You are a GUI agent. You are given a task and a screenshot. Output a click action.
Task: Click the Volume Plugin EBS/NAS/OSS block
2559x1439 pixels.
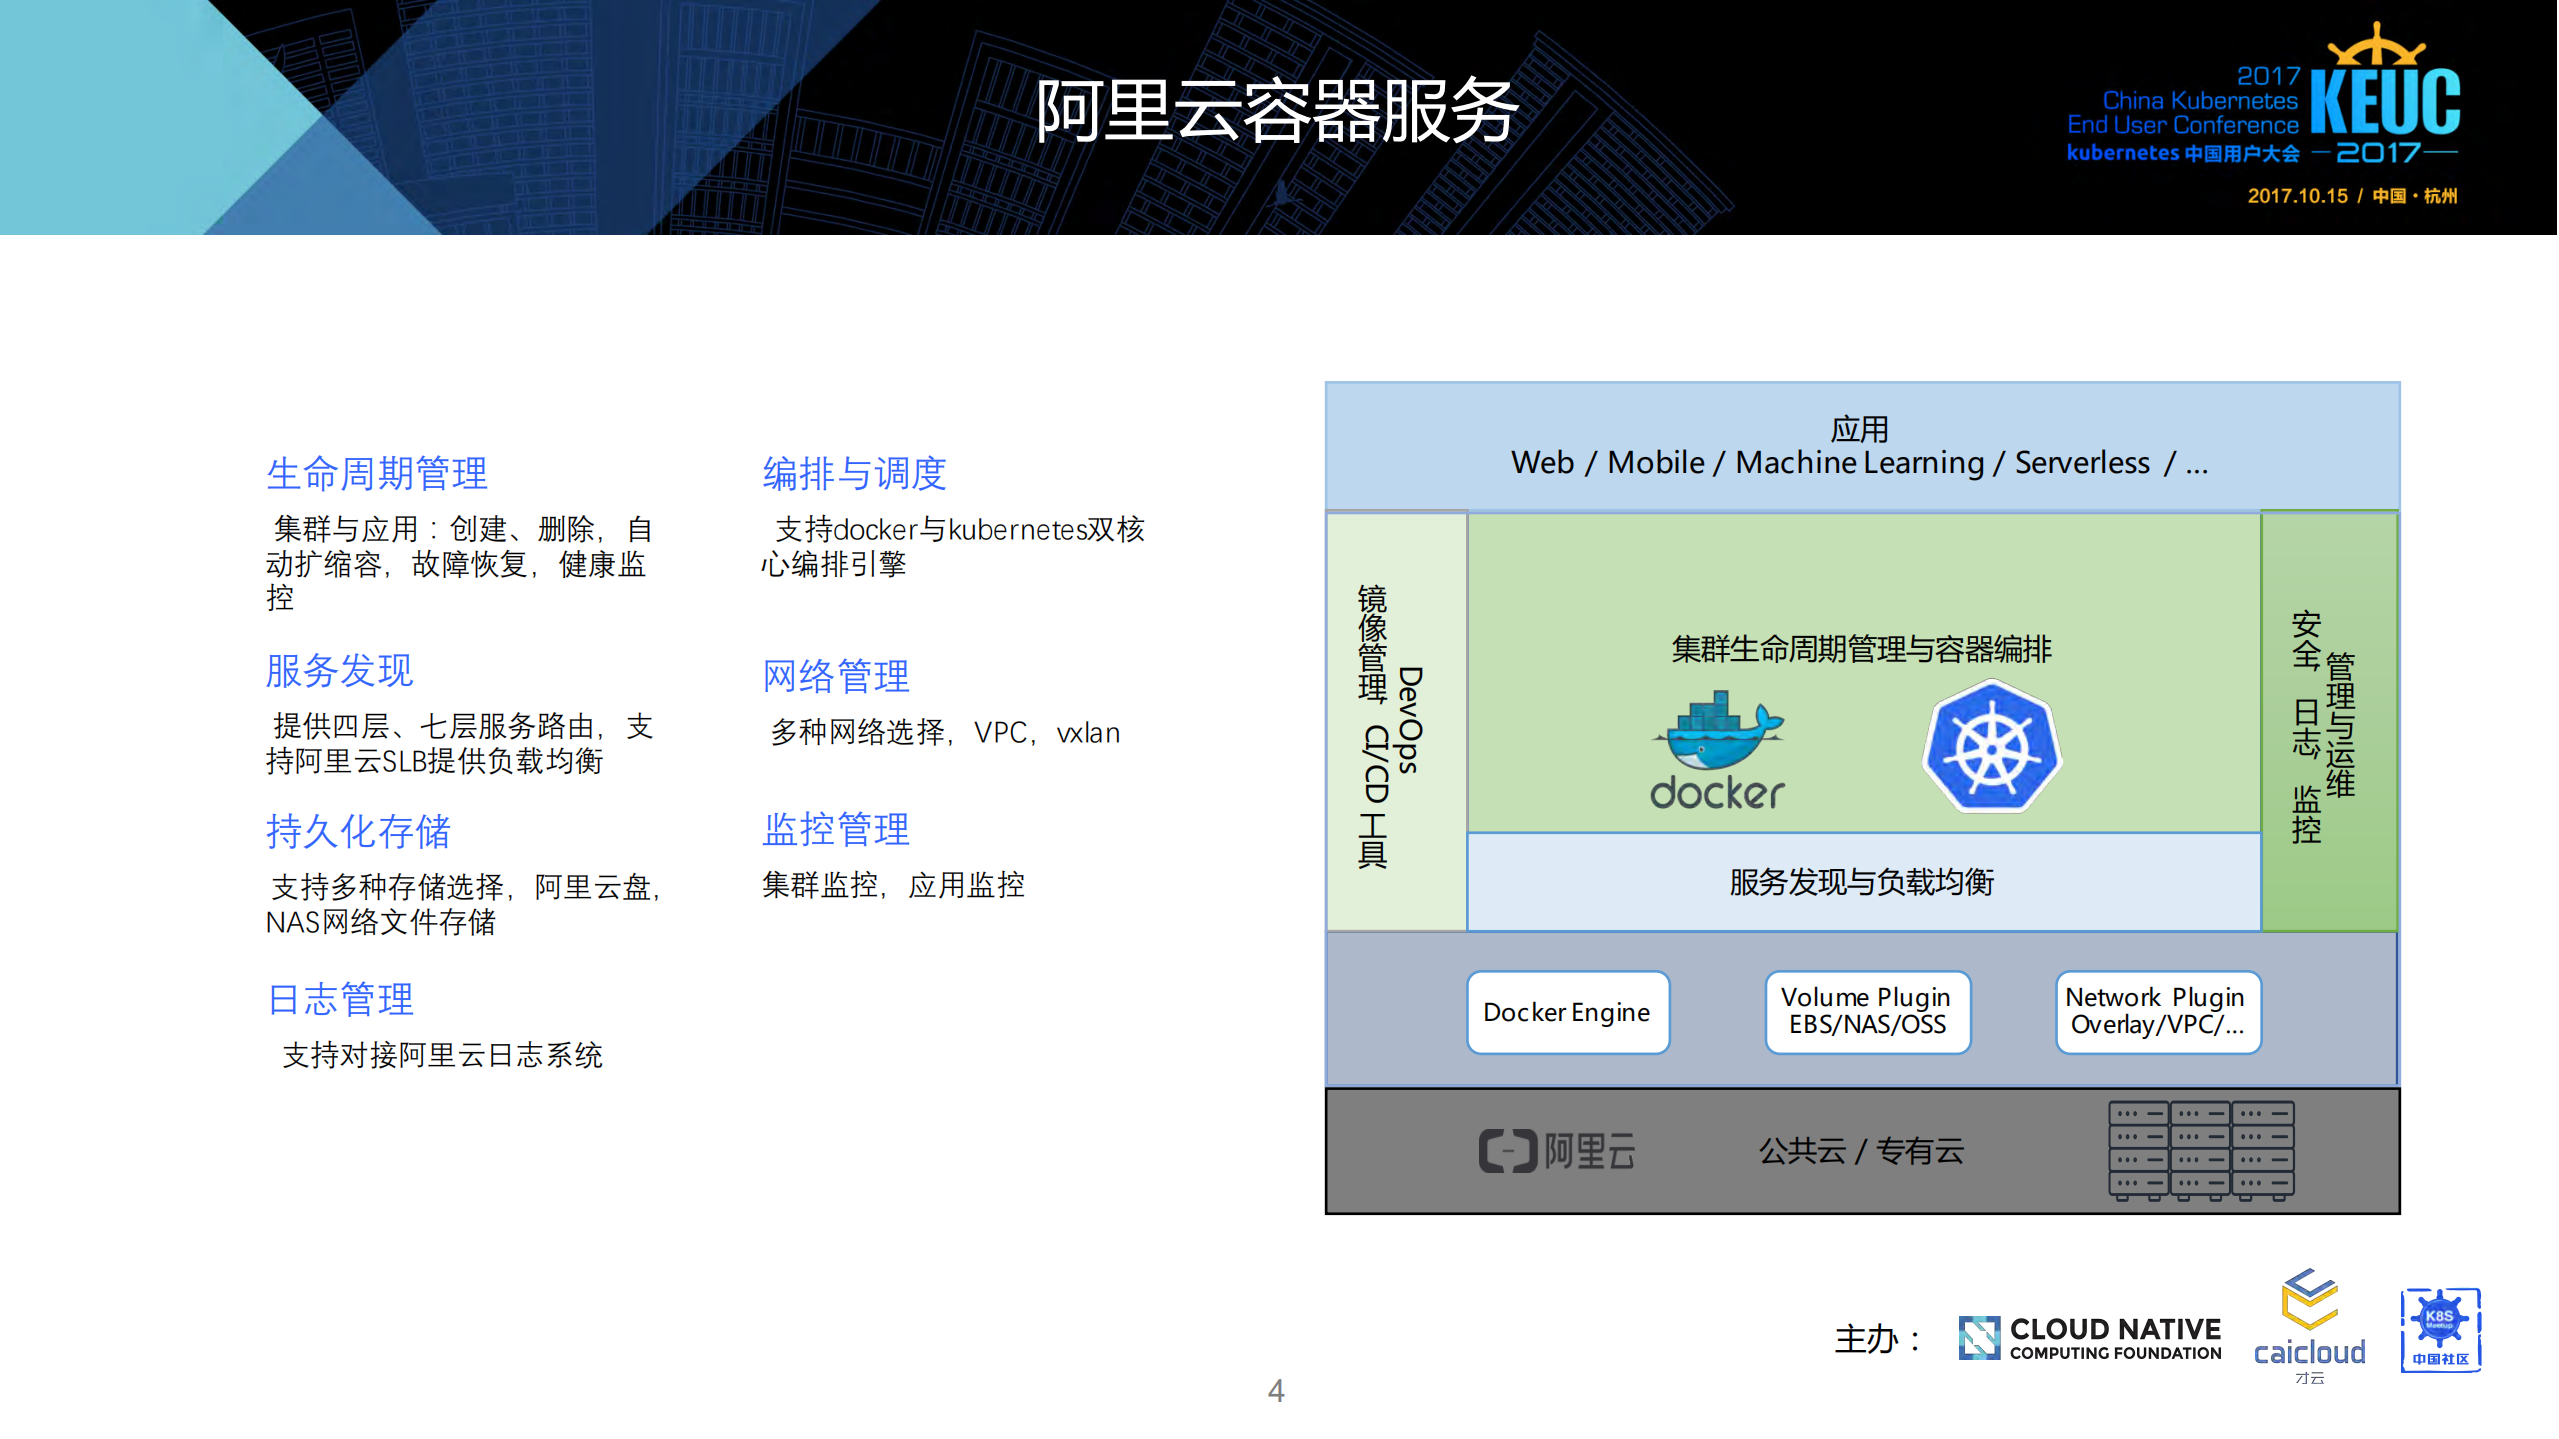pyautogui.click(x=1866, y=1011)
